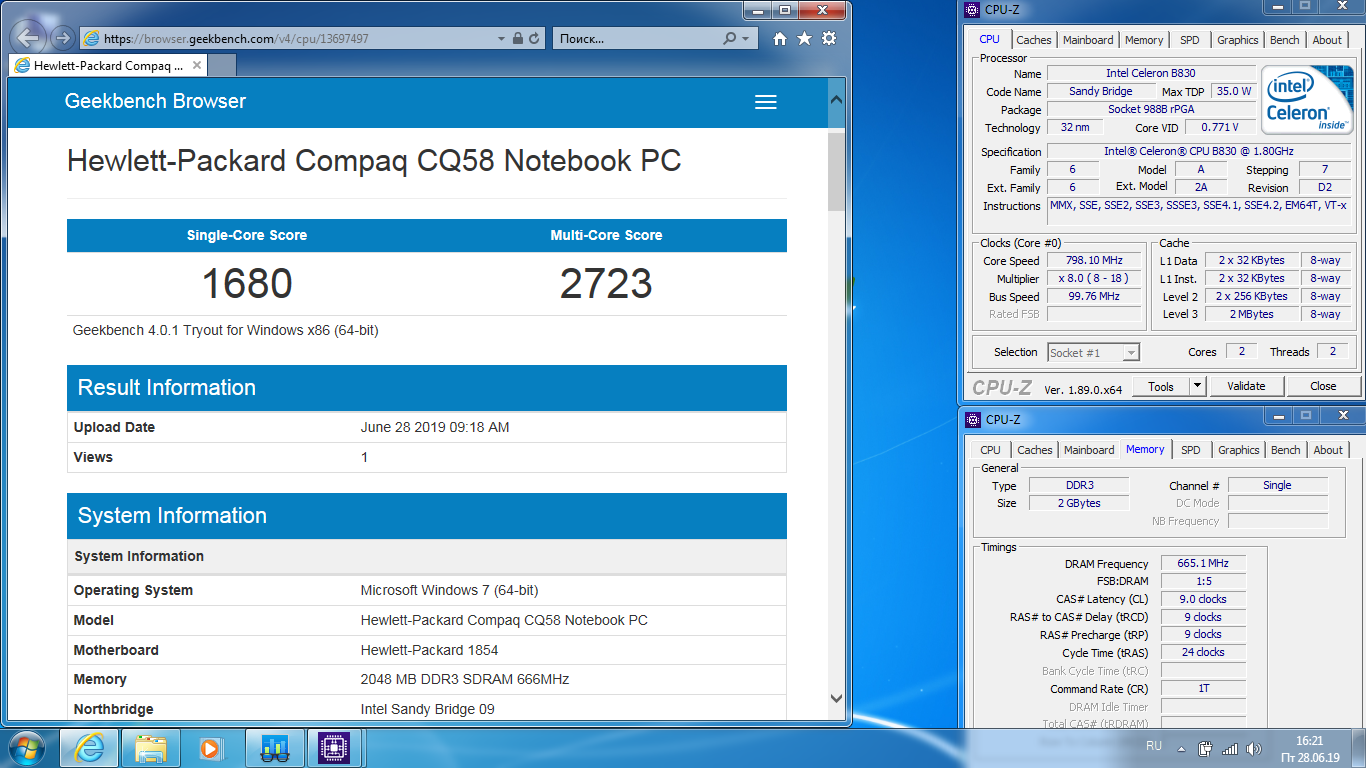This screenshot has width=1366, height=768.
Task: Select SPD tab in lower CPU-Z window
Action: point(1190,450)
